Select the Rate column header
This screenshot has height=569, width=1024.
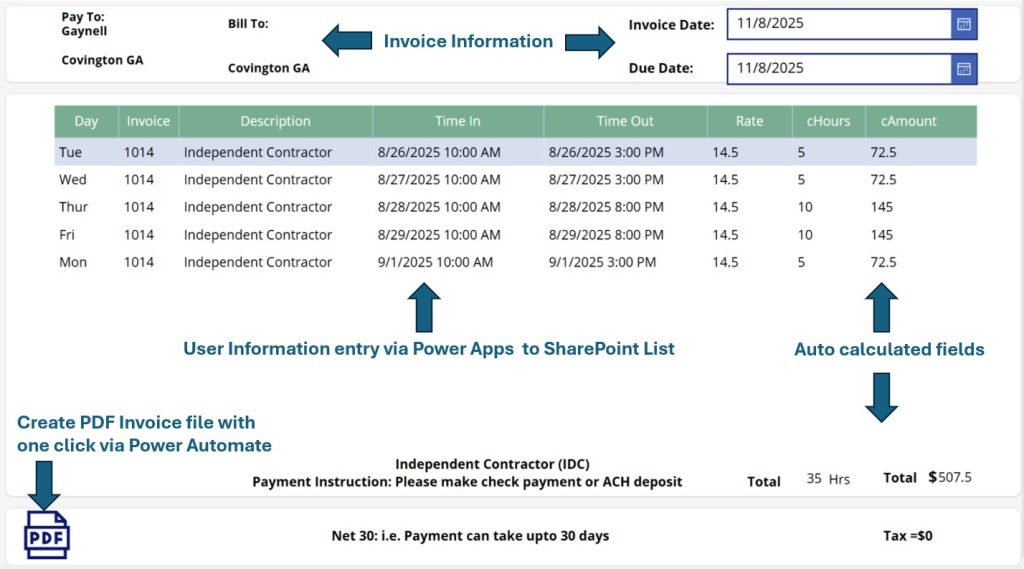(750, 122)
